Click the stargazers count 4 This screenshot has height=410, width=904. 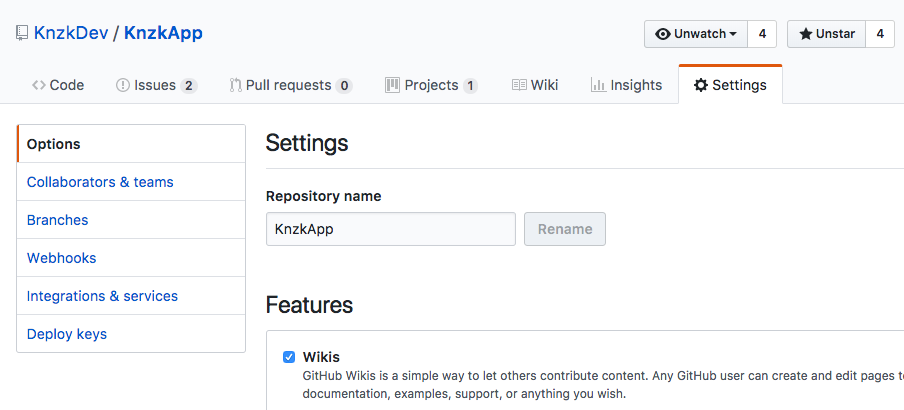(x=880, y=34)
